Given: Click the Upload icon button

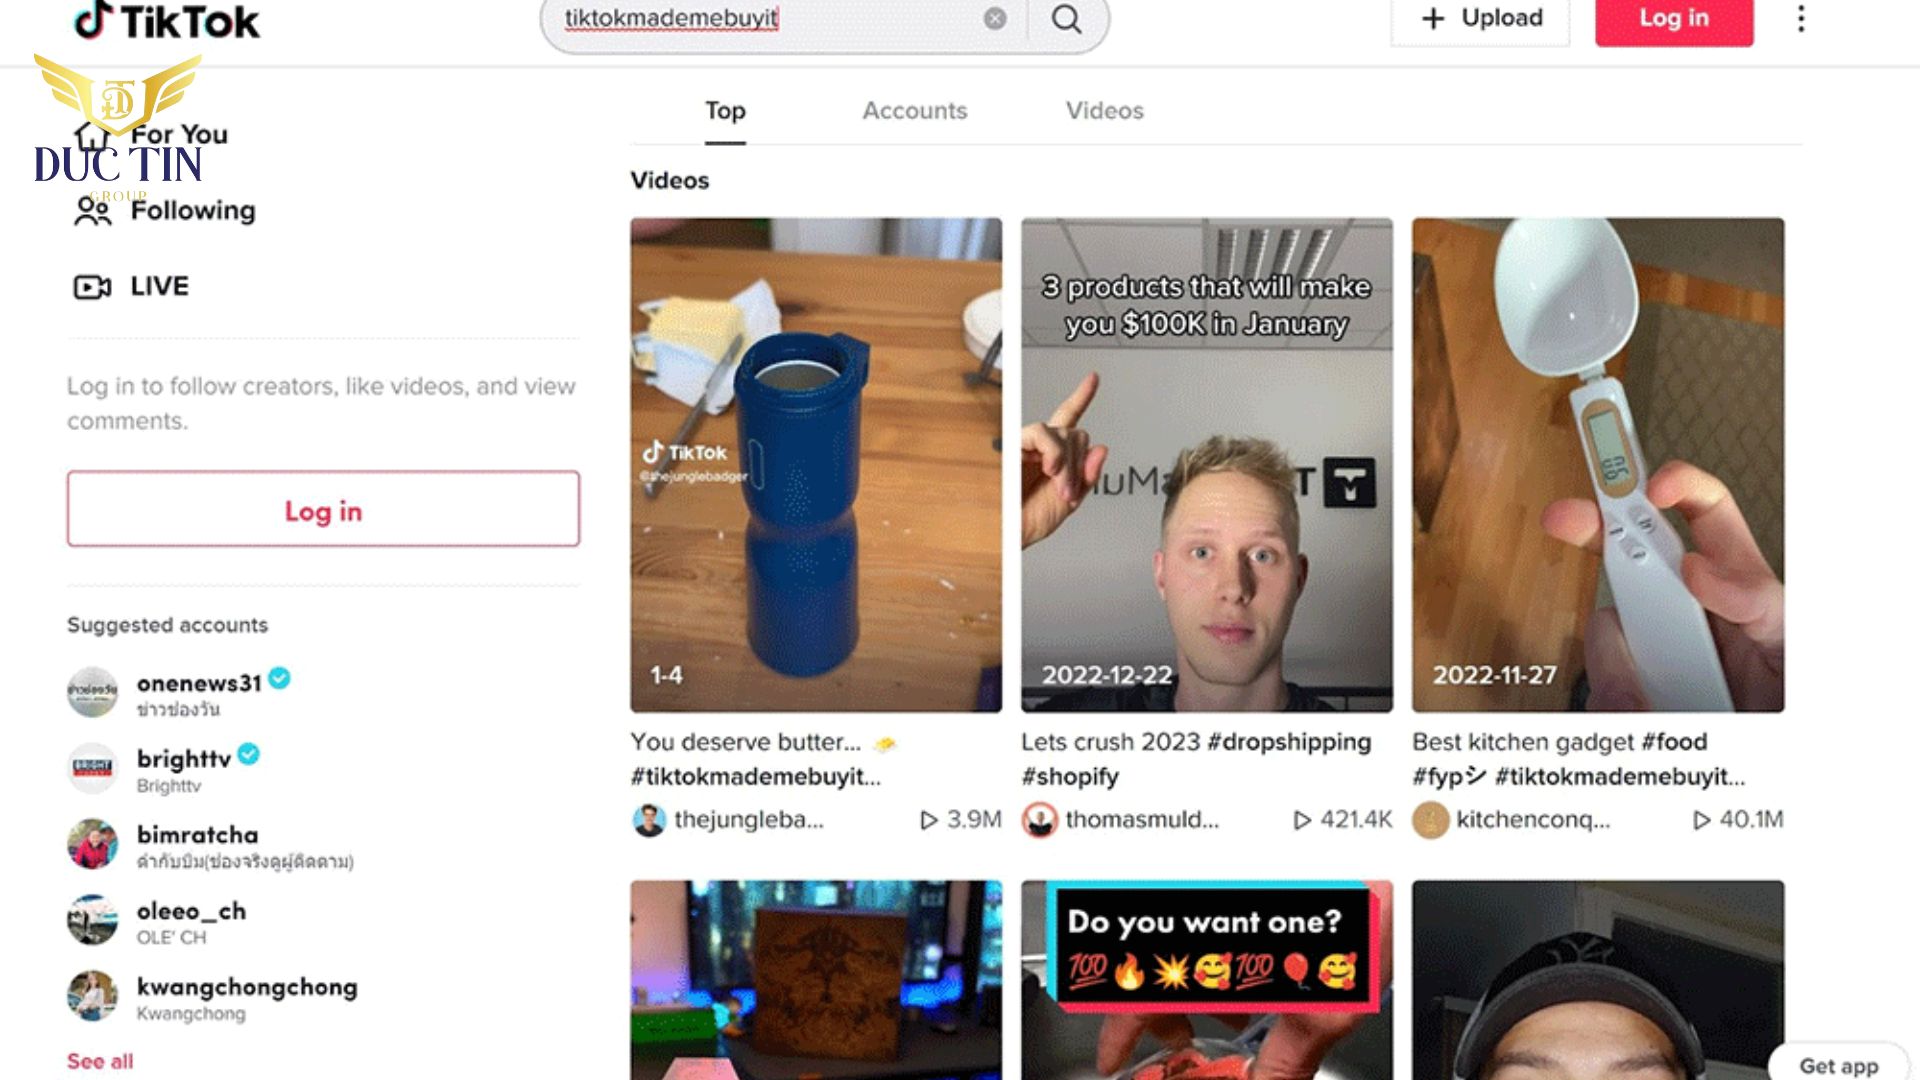Looking at the screenshot, I should click(1431, 18).
